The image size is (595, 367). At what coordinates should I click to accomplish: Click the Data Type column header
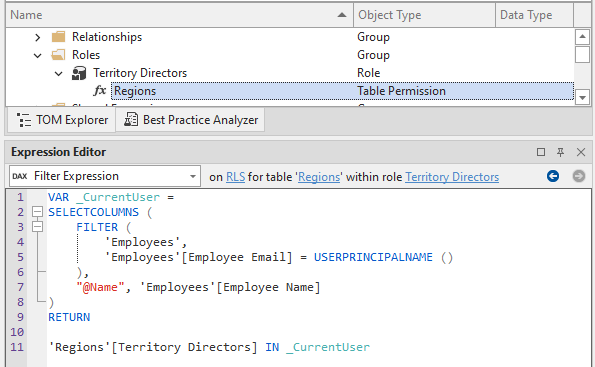[x=534, y=15]
